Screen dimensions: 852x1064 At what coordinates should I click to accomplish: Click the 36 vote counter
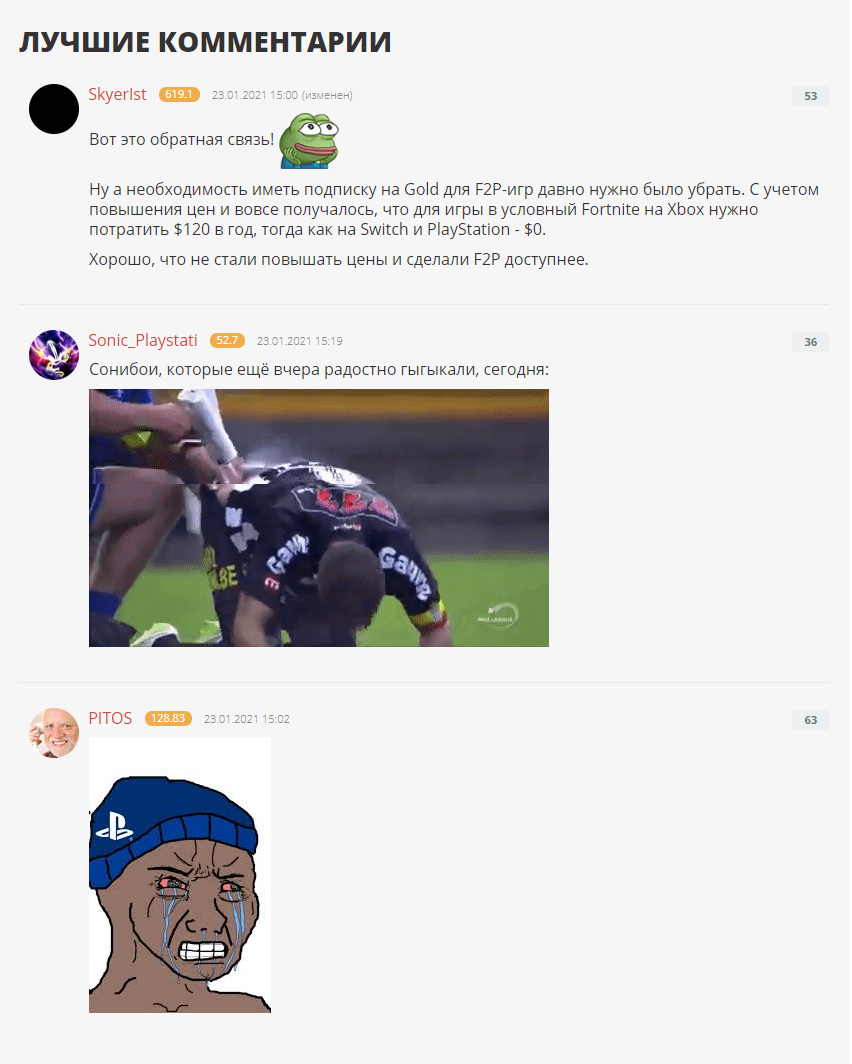[x=810, y=341]
